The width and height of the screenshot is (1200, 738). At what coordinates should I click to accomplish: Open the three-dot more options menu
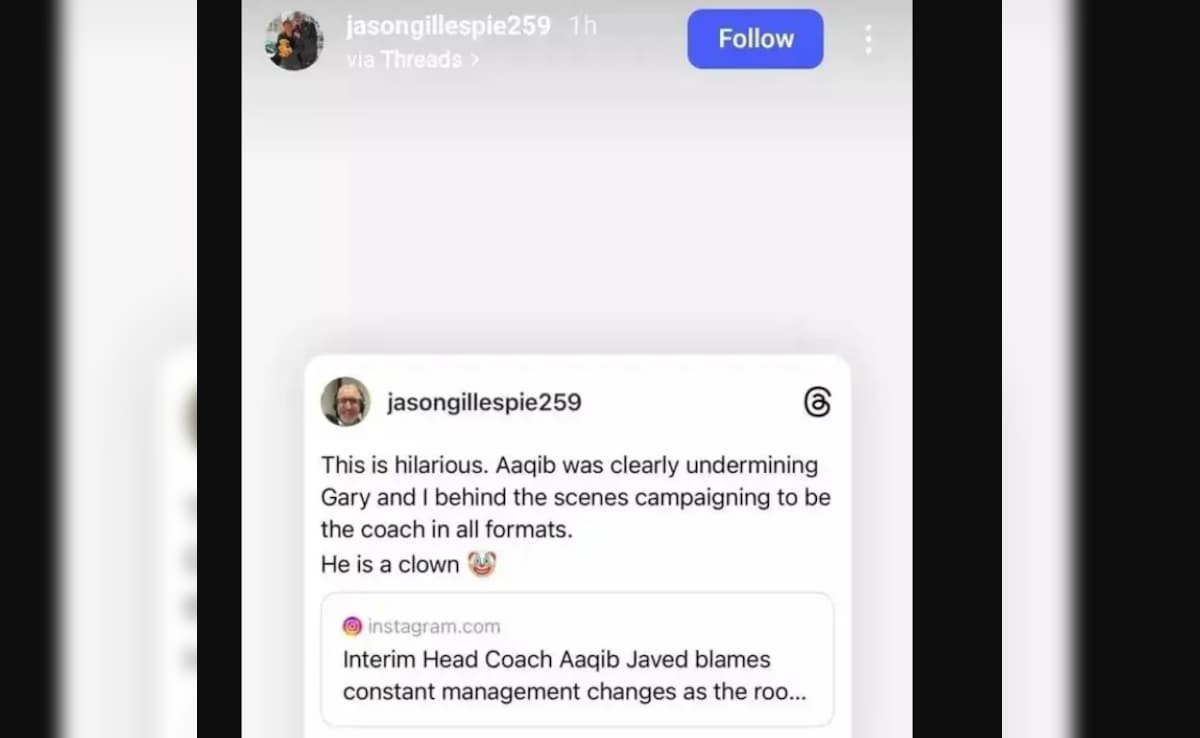[x=868, y=39]
